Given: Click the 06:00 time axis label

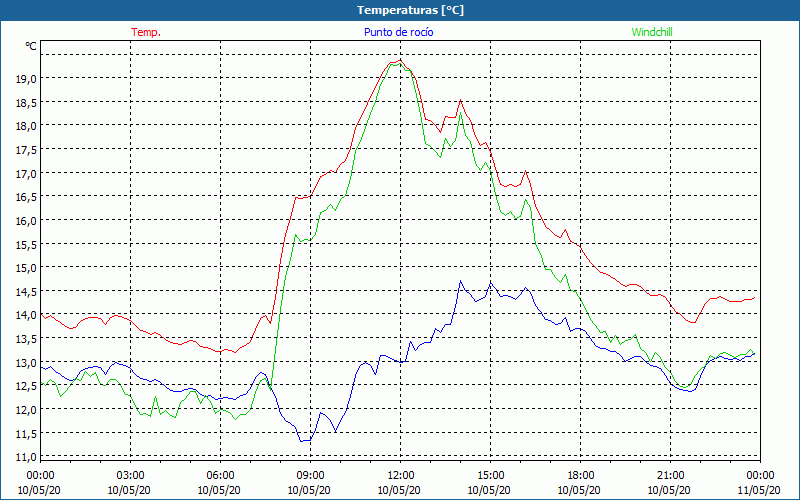Looking at the screenshot, I should [x=220, y=476].
